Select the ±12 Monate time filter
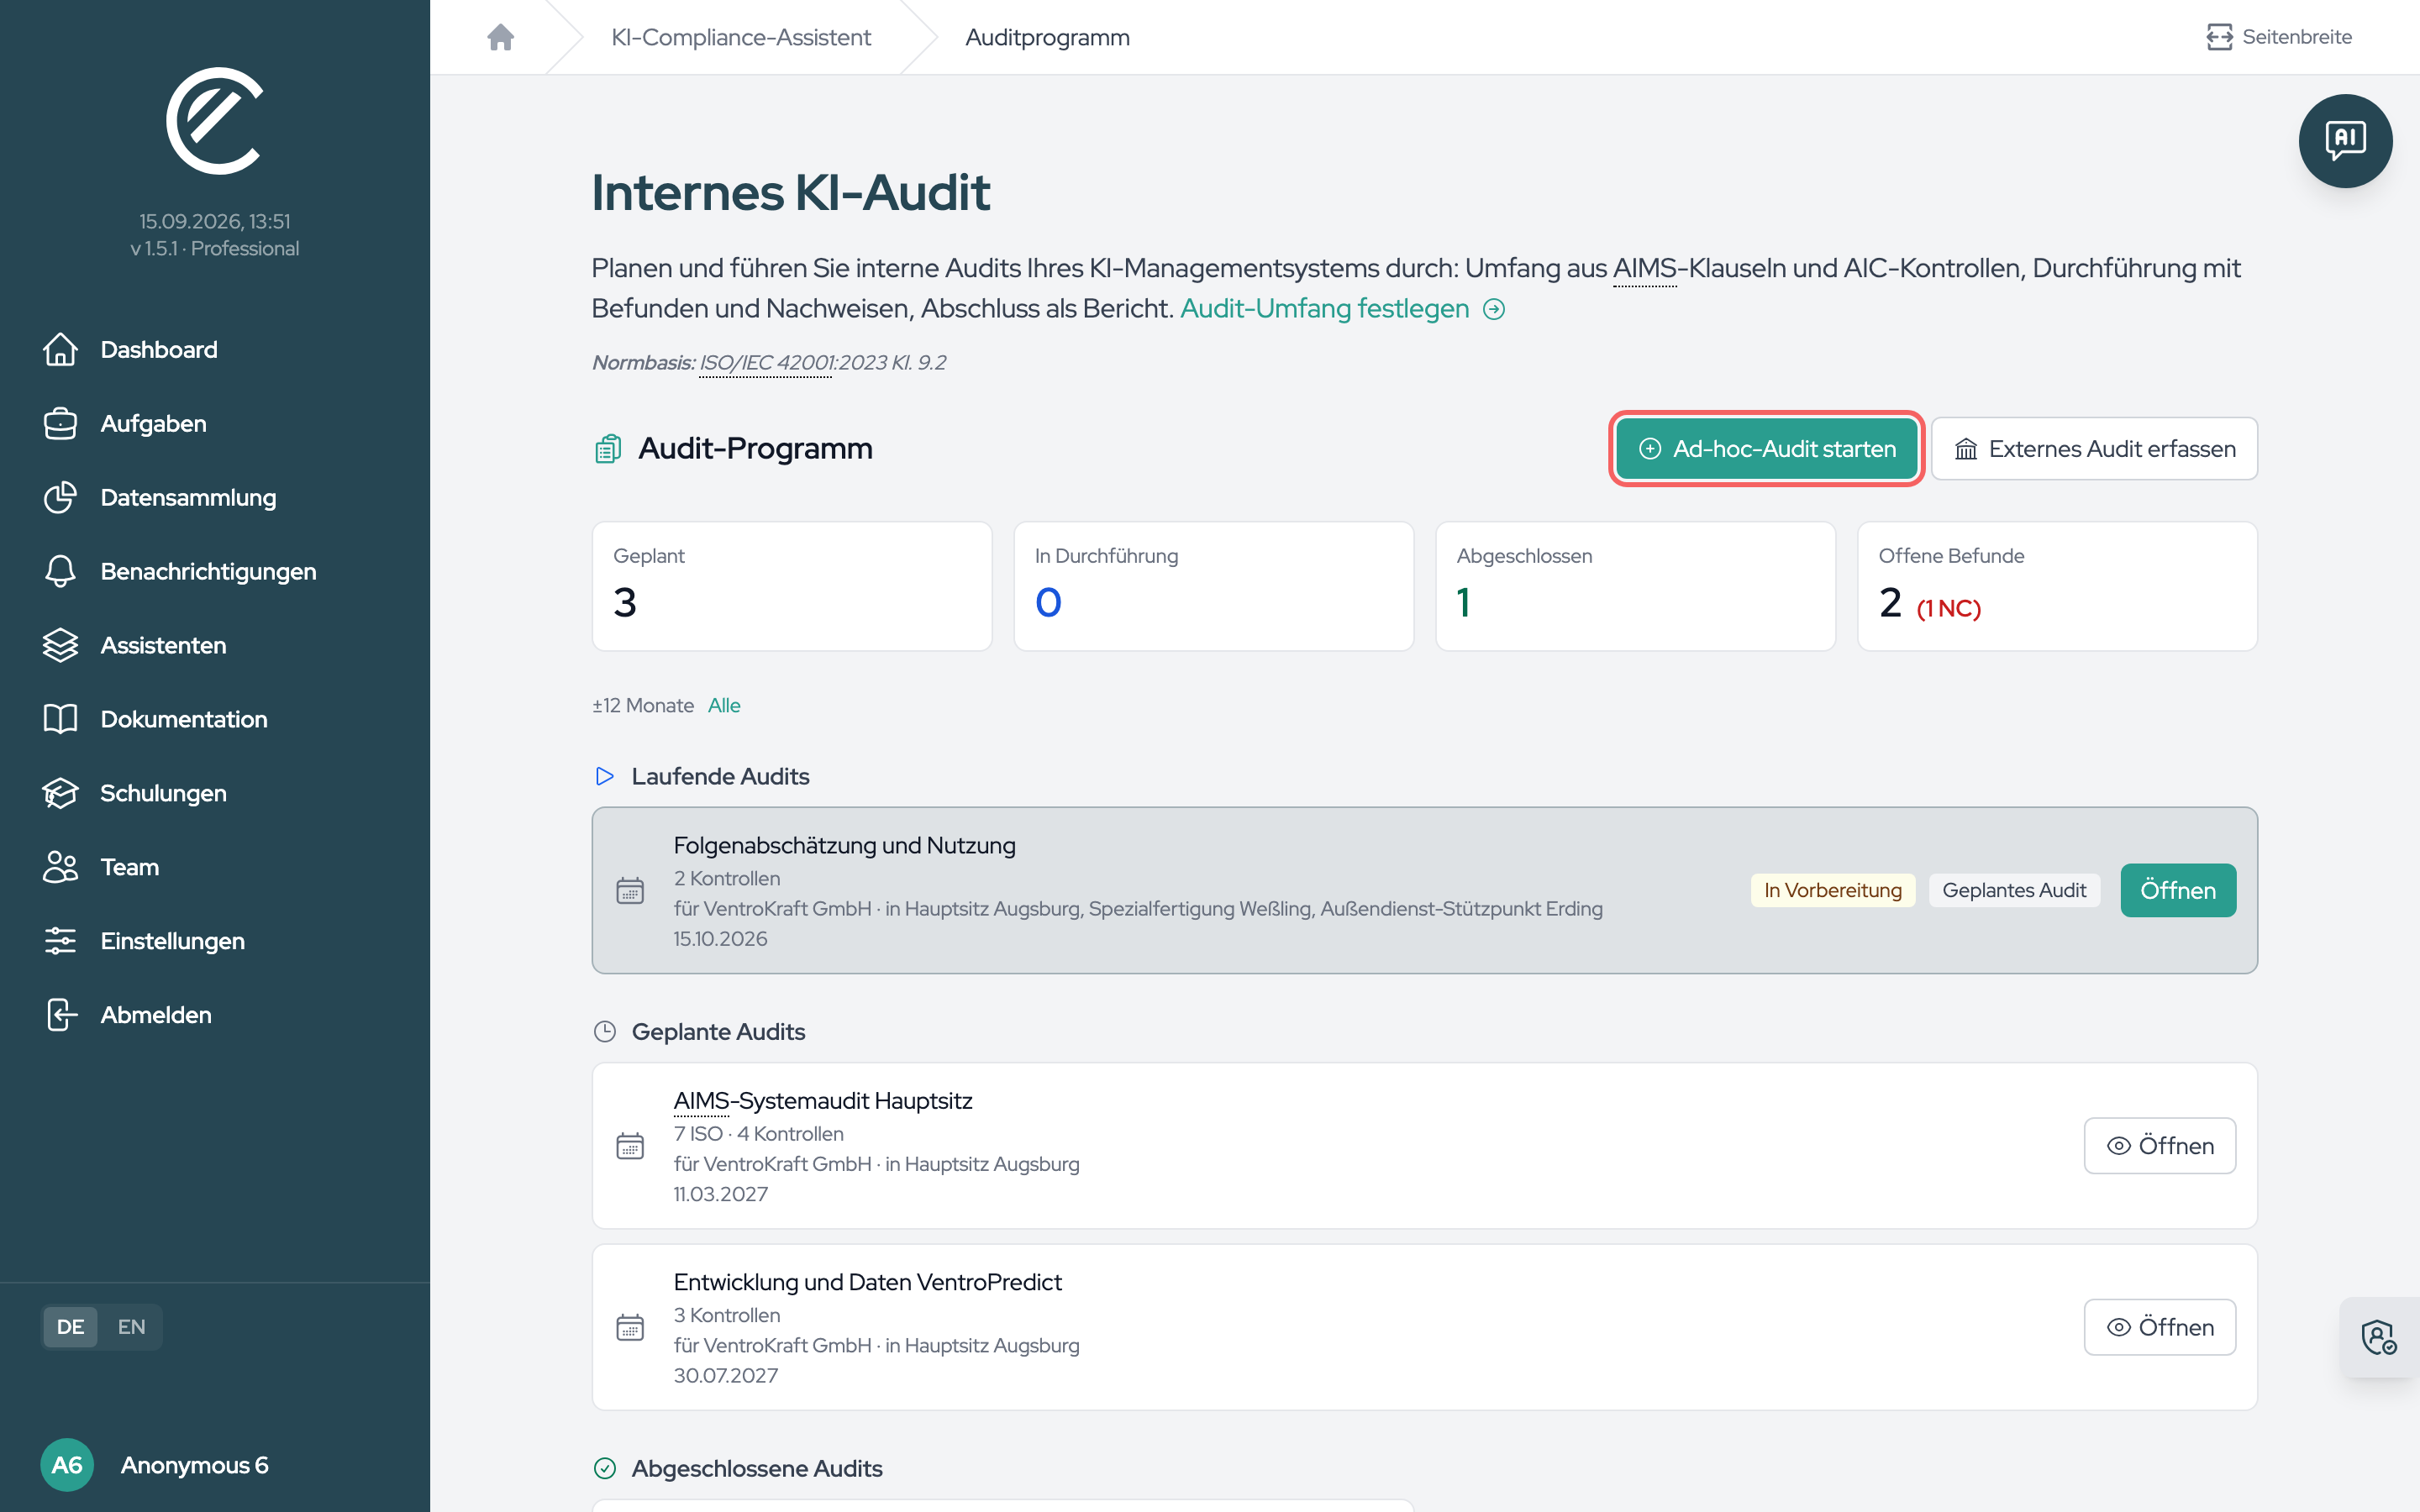2420x1512 pixels. pos(643,705)
